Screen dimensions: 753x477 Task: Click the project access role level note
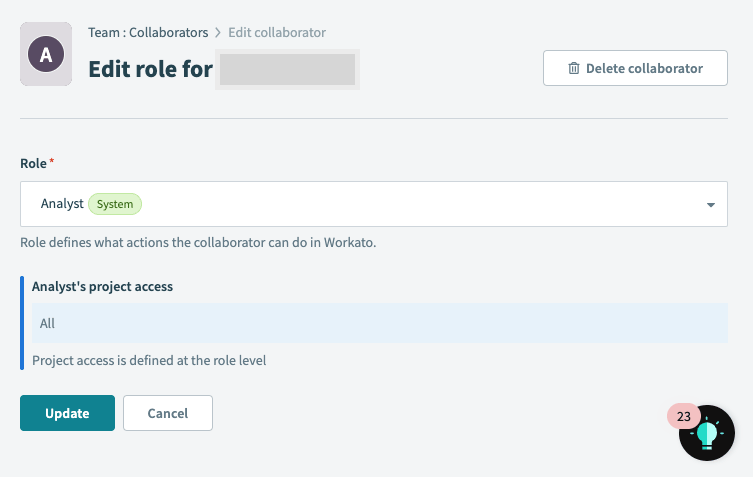tap(149, 360)
